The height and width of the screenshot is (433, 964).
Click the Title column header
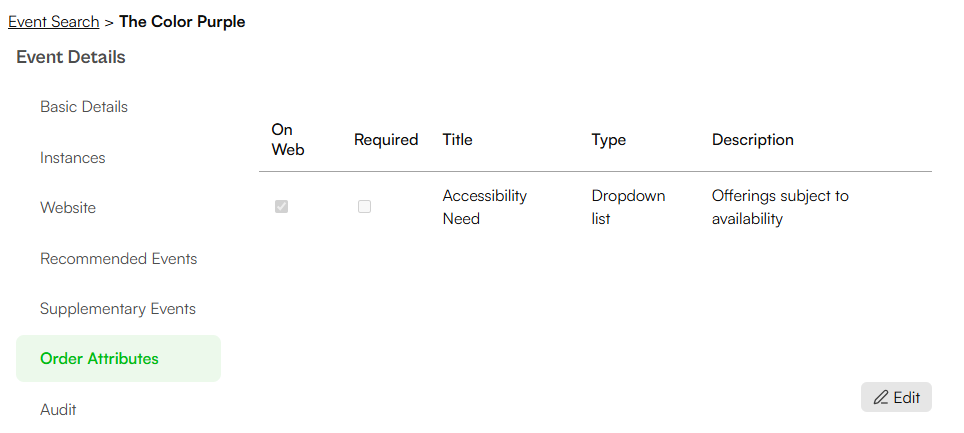(x=457, y=140)
